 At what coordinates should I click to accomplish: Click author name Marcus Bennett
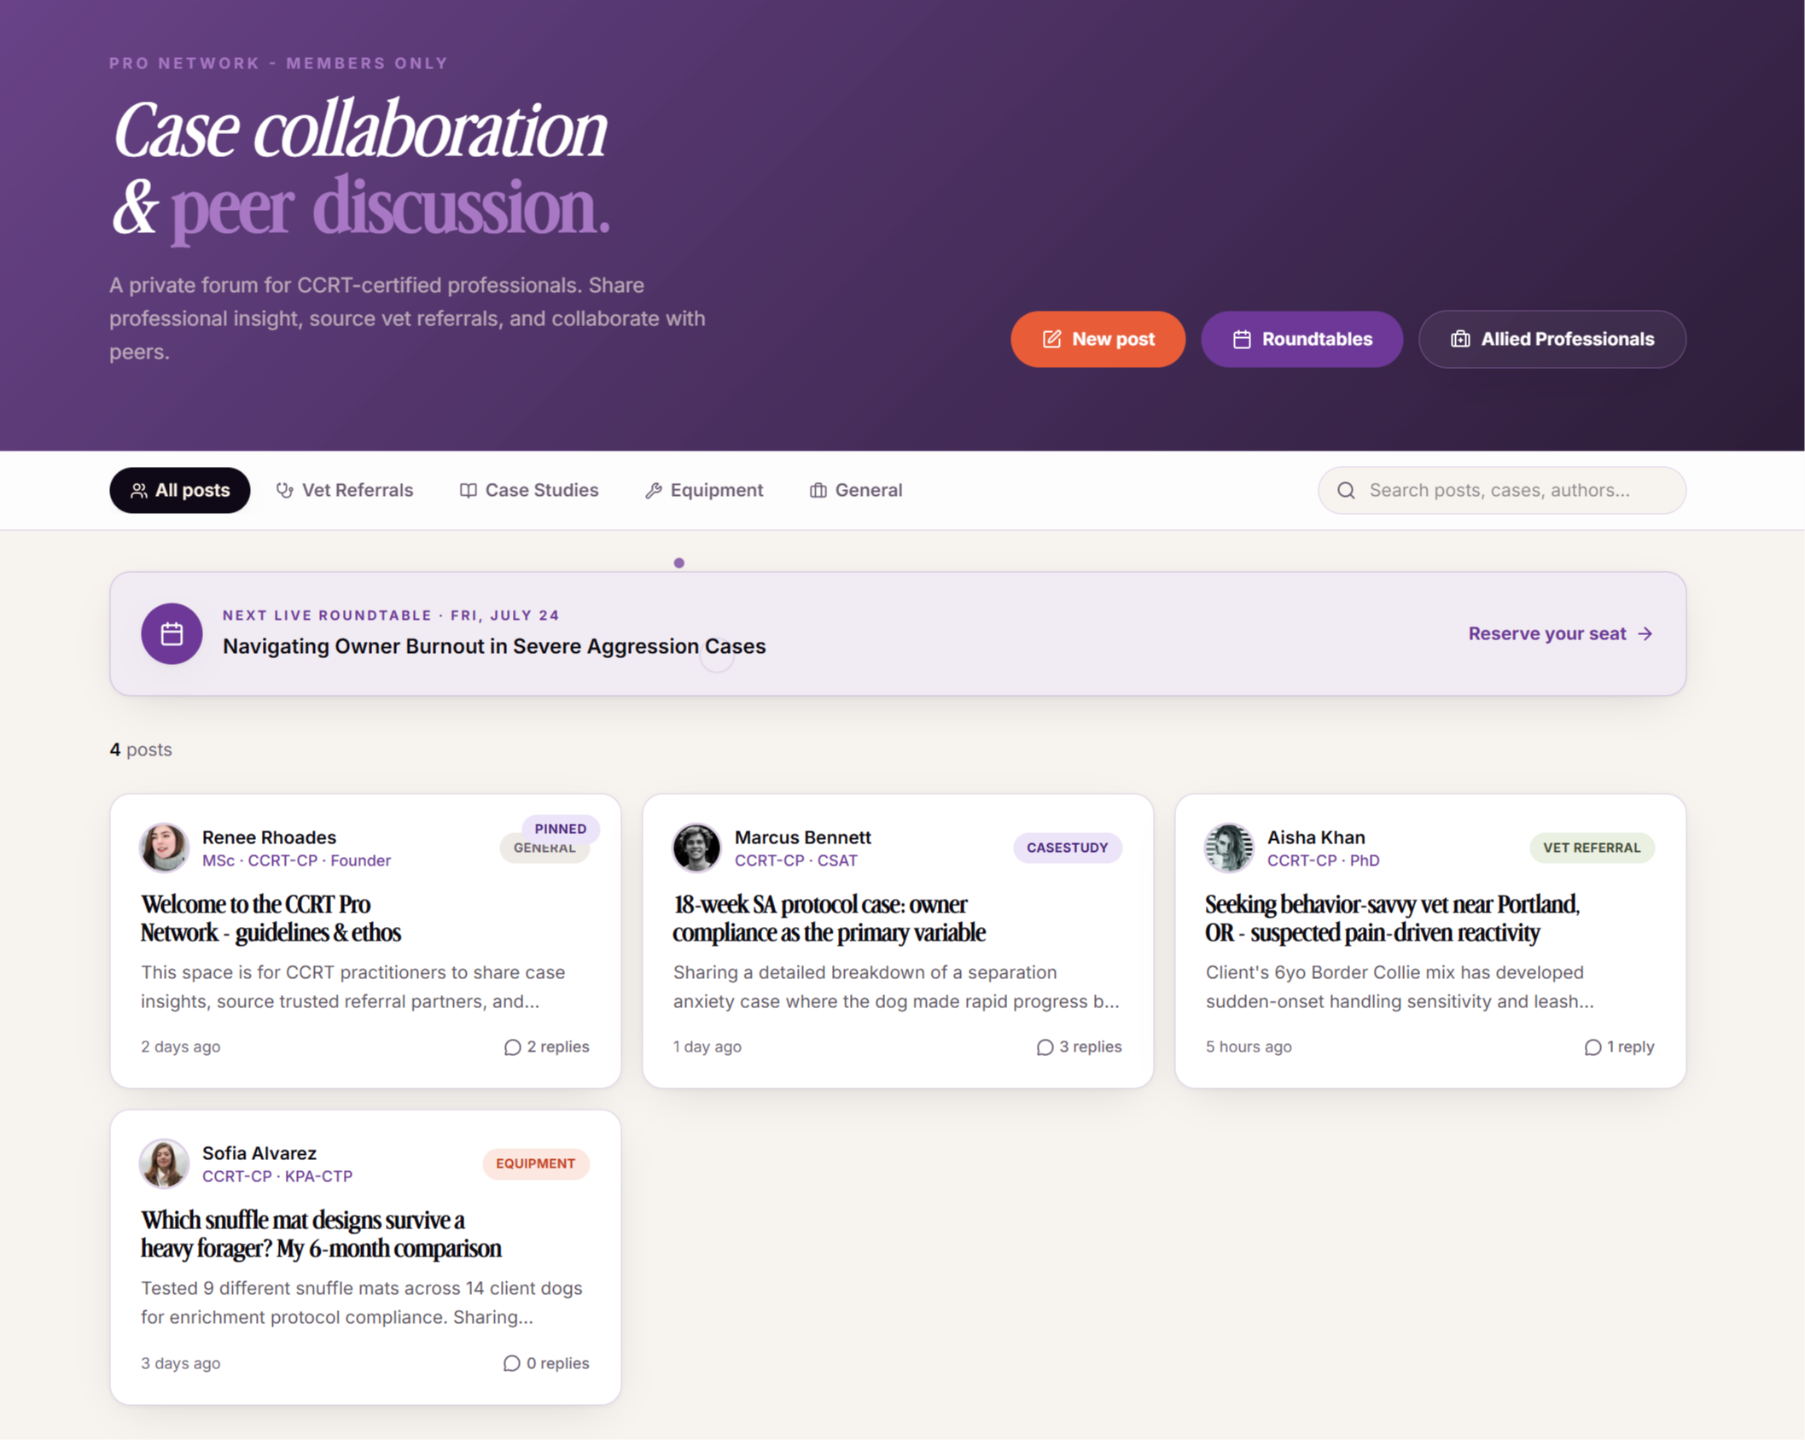(x=802, y=837)
